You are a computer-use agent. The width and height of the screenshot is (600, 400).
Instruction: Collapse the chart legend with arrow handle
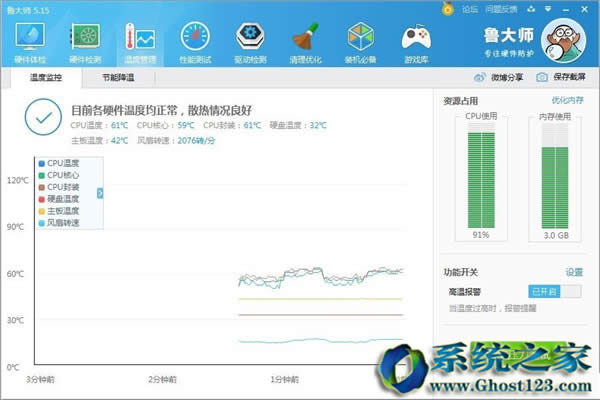tap(99, 192)
